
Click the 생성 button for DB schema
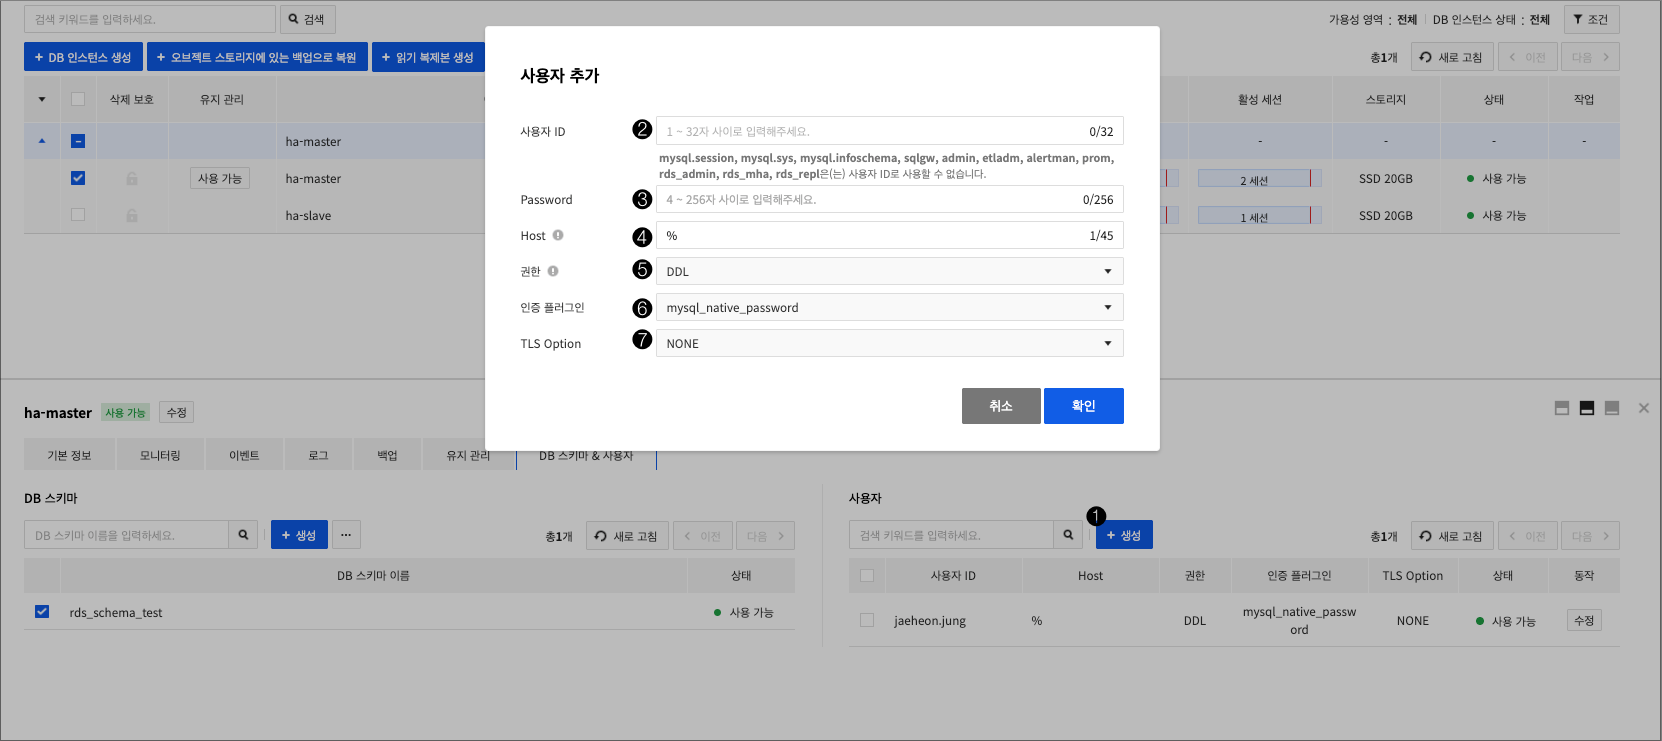[x=299, y=535]
